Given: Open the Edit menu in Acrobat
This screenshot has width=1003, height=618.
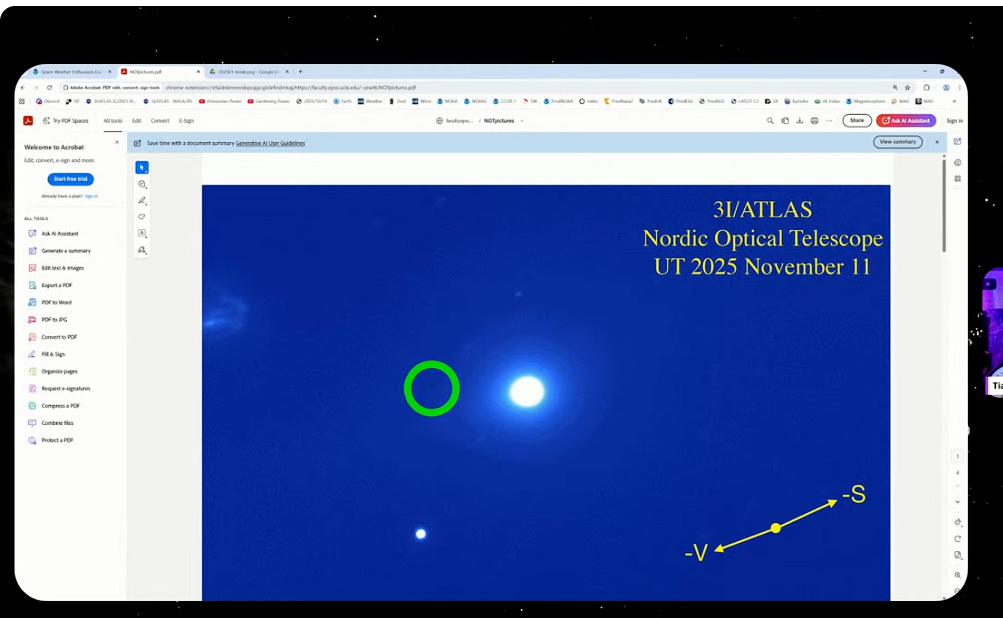Looking at the screenshot, I should click(136, 120).
